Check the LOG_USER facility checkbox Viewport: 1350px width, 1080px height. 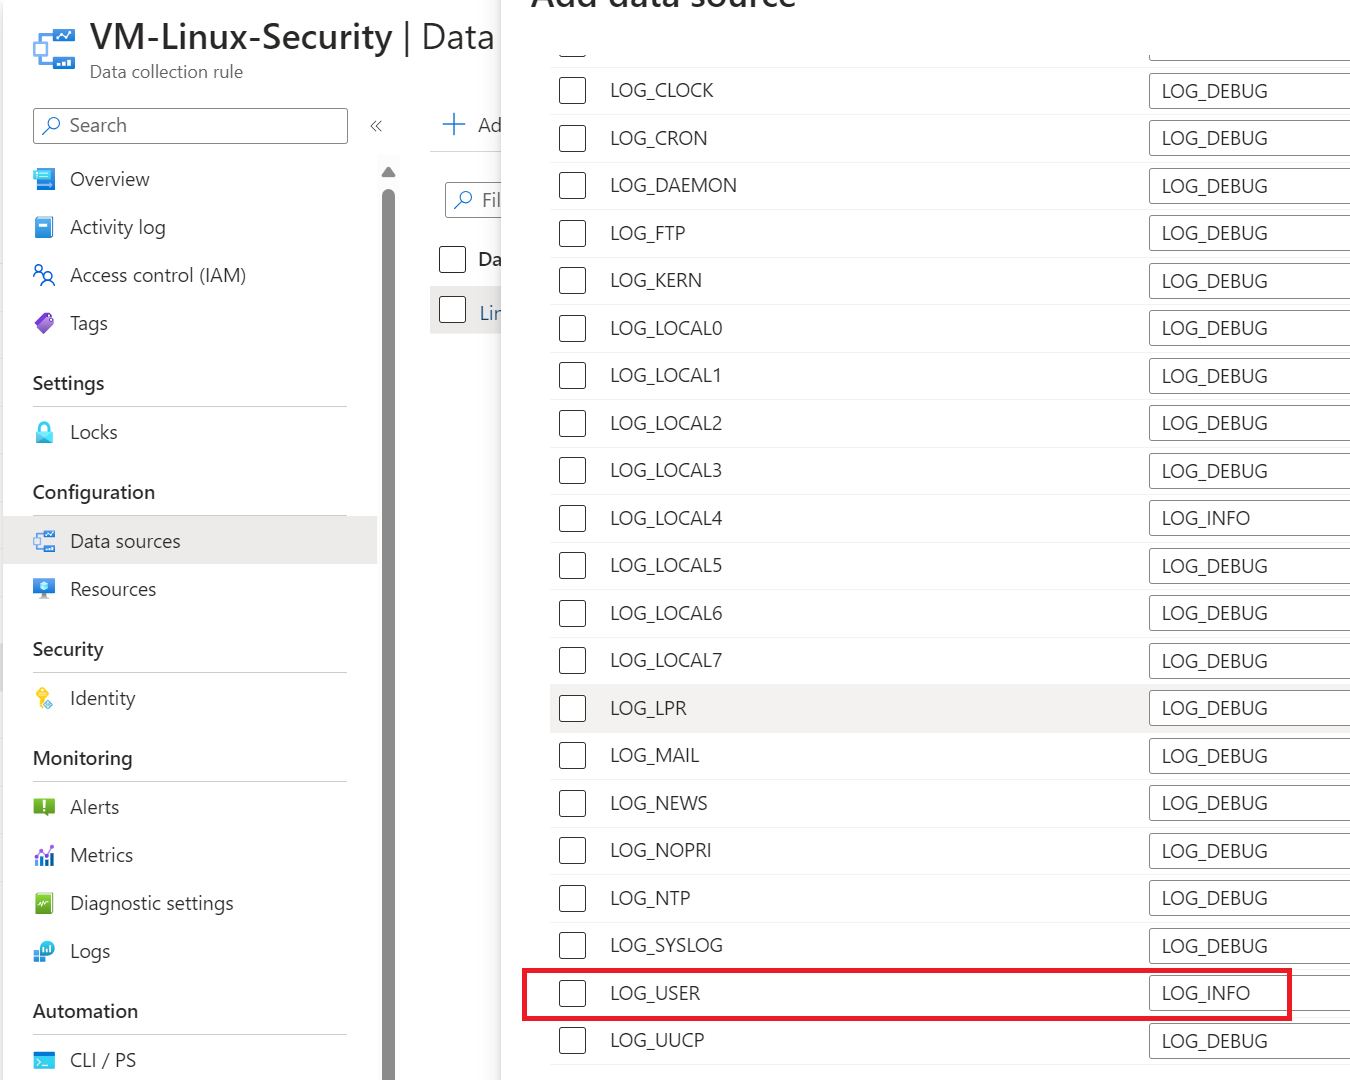(572, 993)
